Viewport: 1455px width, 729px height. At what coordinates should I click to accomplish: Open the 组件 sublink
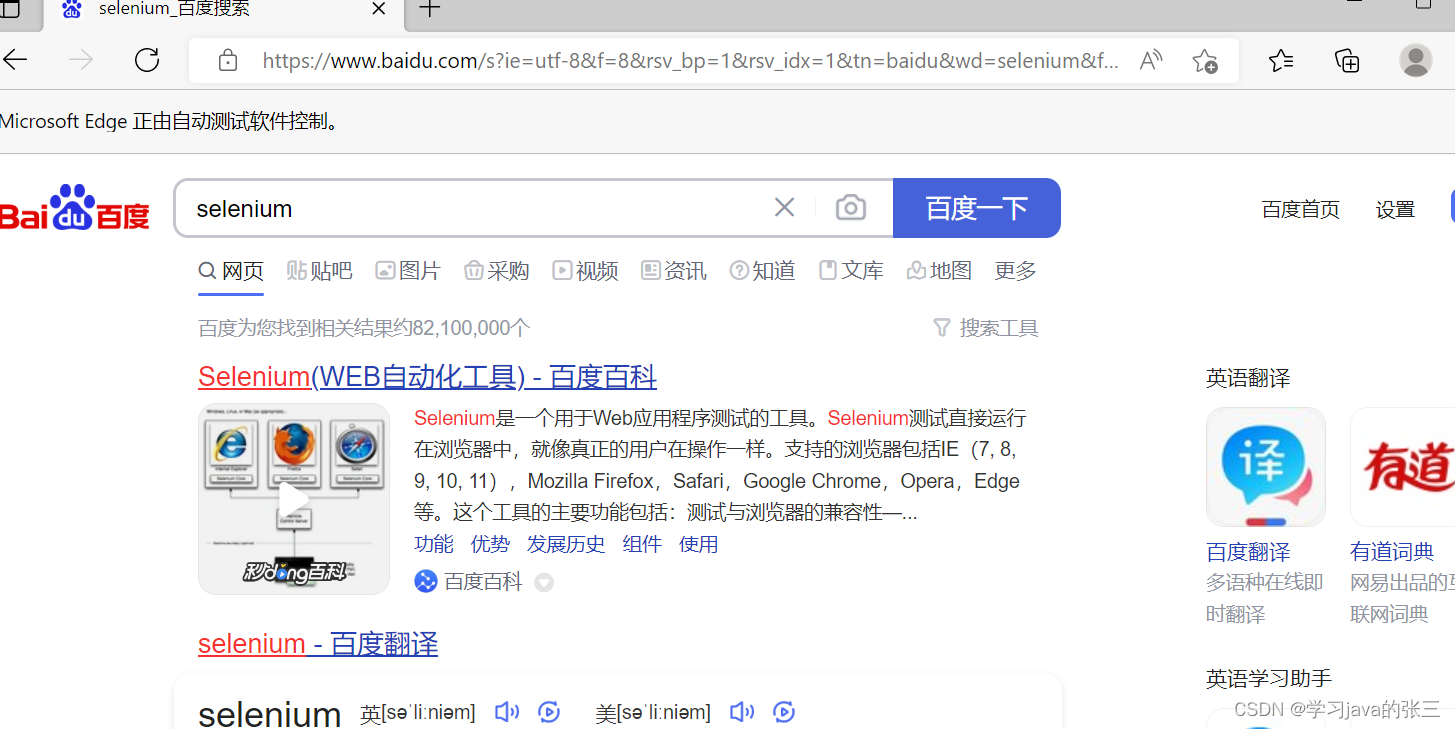click(642, 544)
